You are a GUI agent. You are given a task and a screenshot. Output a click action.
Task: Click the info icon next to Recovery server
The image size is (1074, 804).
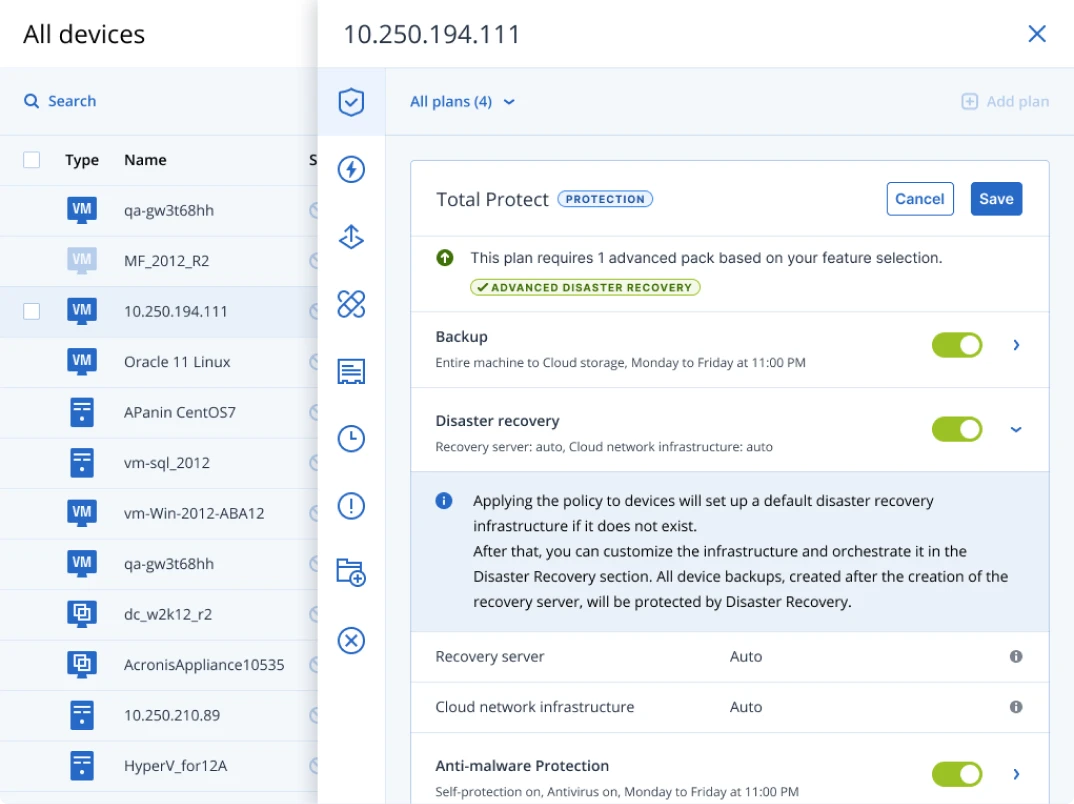point(1016,656)
